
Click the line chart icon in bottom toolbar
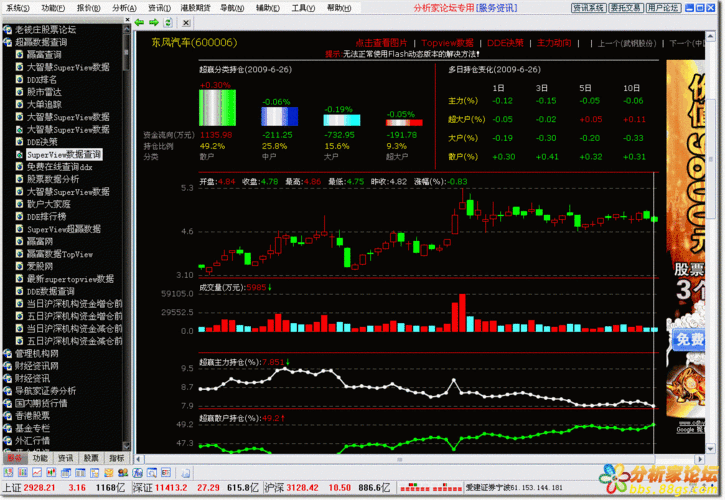(37, 473)
